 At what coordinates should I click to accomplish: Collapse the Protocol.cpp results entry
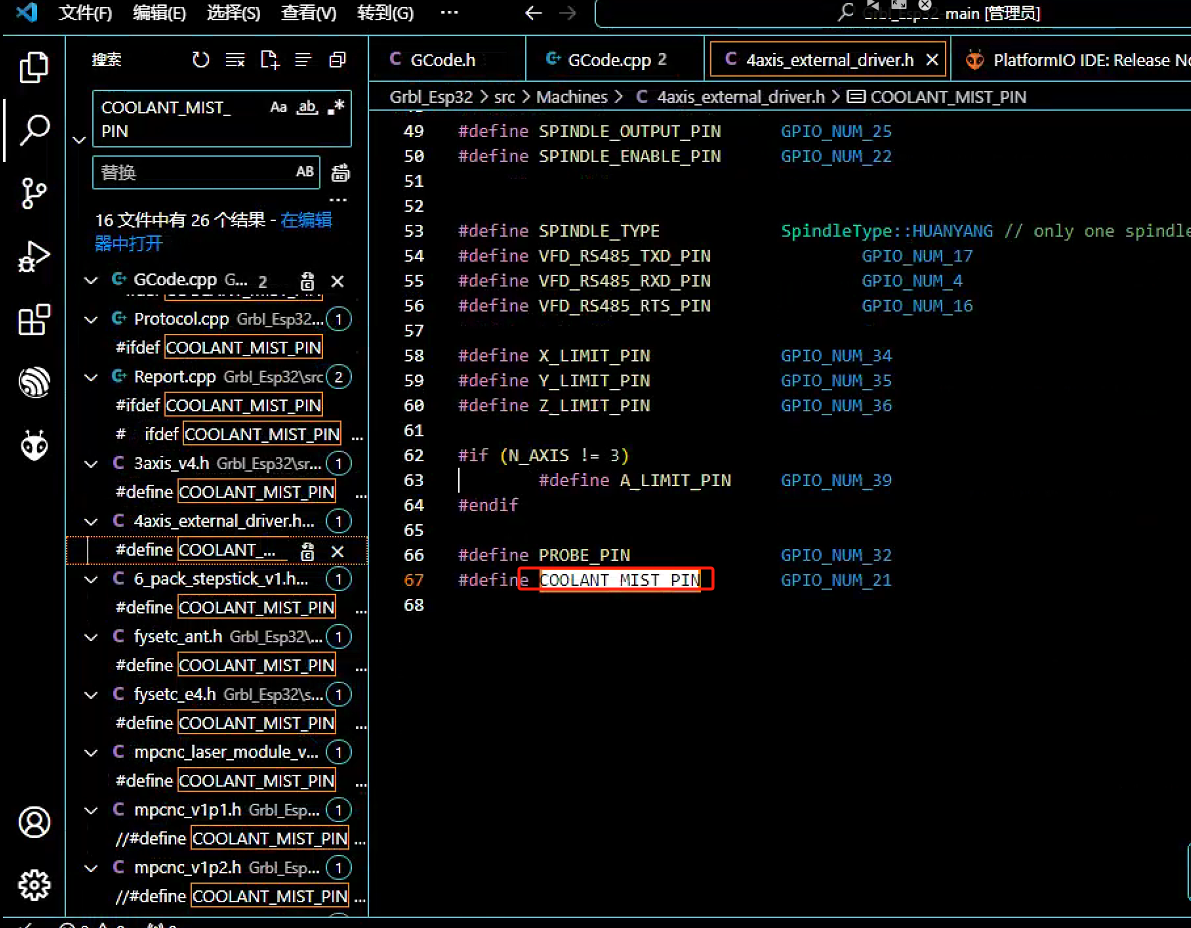tap(91, 318)
